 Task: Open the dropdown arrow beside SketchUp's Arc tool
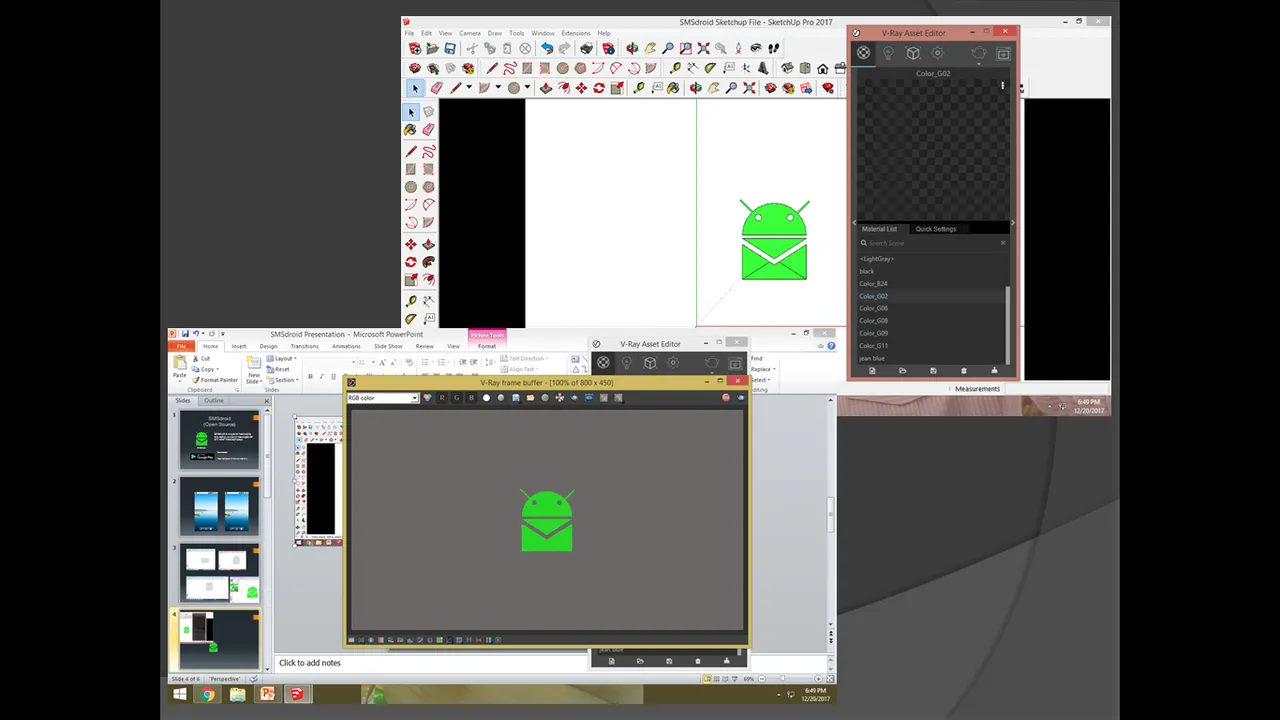click(x=497, y=88)
